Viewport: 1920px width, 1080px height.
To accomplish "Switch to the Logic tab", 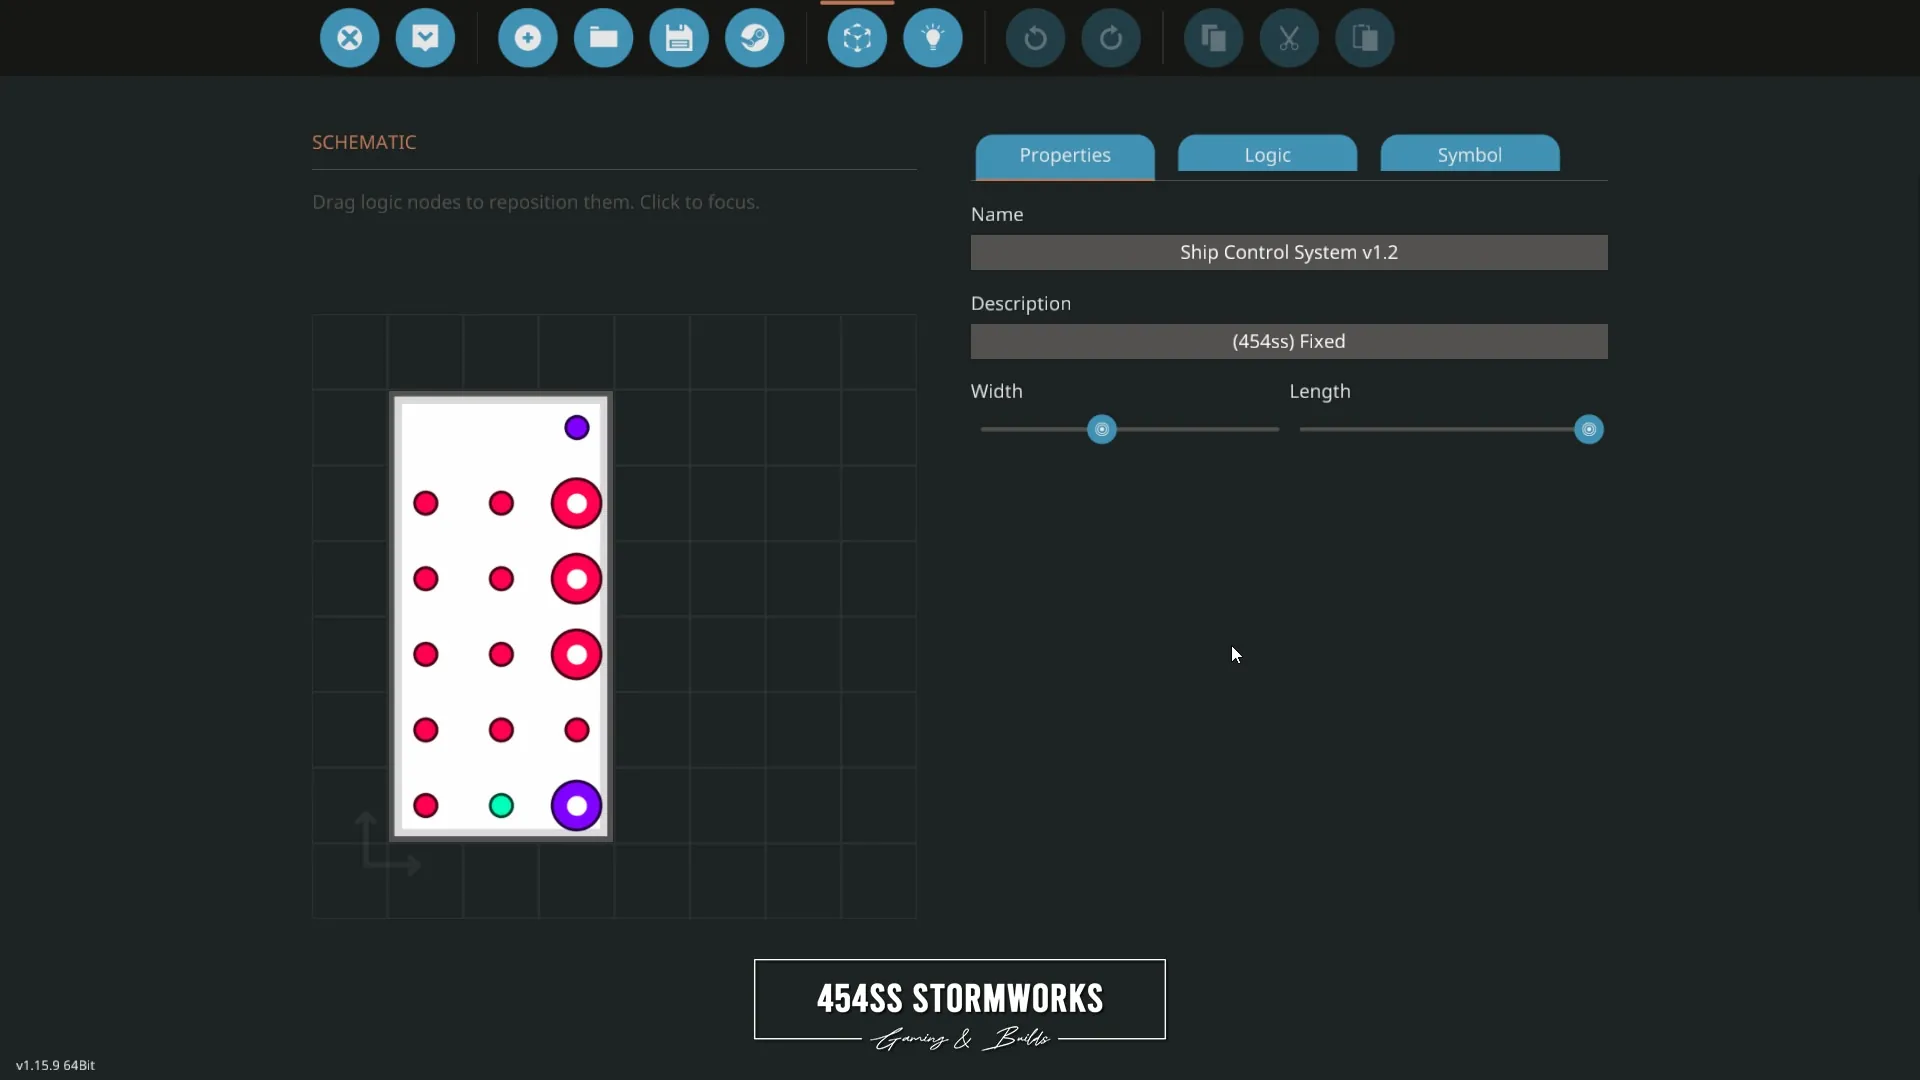I will point(1267,155).
